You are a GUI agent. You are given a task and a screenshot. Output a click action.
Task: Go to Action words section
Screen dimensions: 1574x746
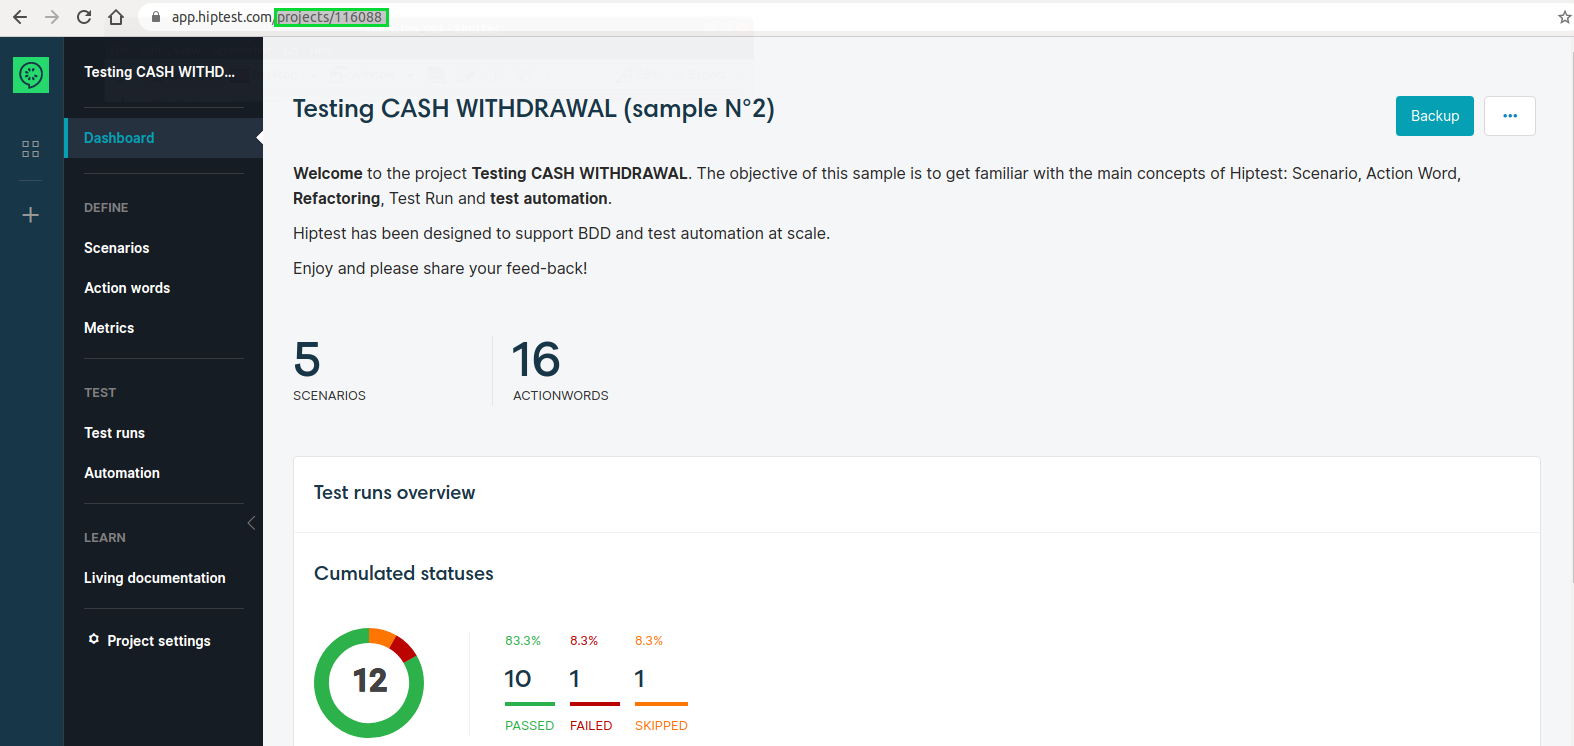coord(127,288)
